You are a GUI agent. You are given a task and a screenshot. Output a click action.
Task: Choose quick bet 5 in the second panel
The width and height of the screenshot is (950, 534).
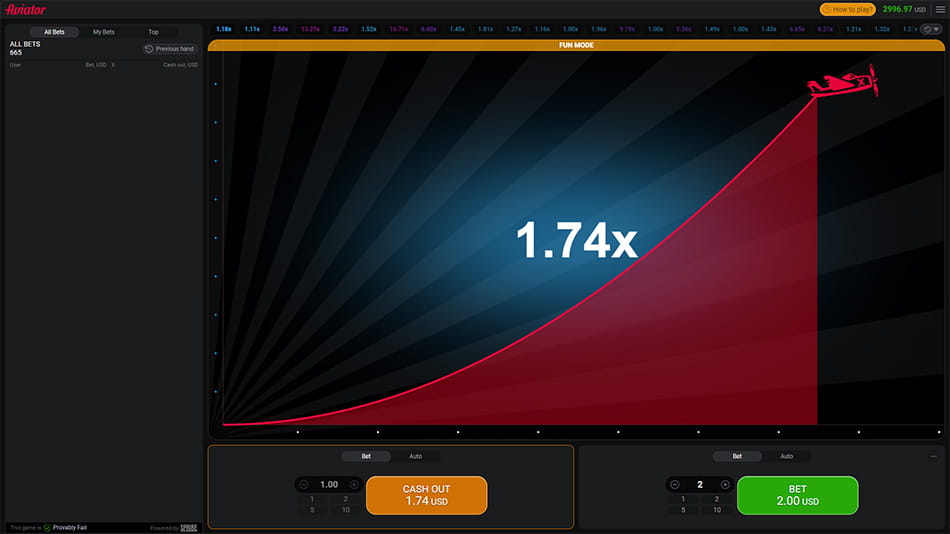pyautogui.click(x=683, y=510)
